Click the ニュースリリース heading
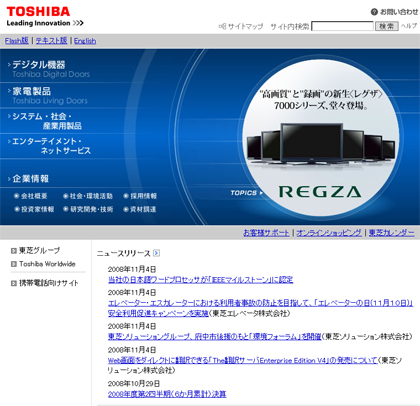Image resolution: width=420 pixels, height=406 pixels. (x=124, y=253)
